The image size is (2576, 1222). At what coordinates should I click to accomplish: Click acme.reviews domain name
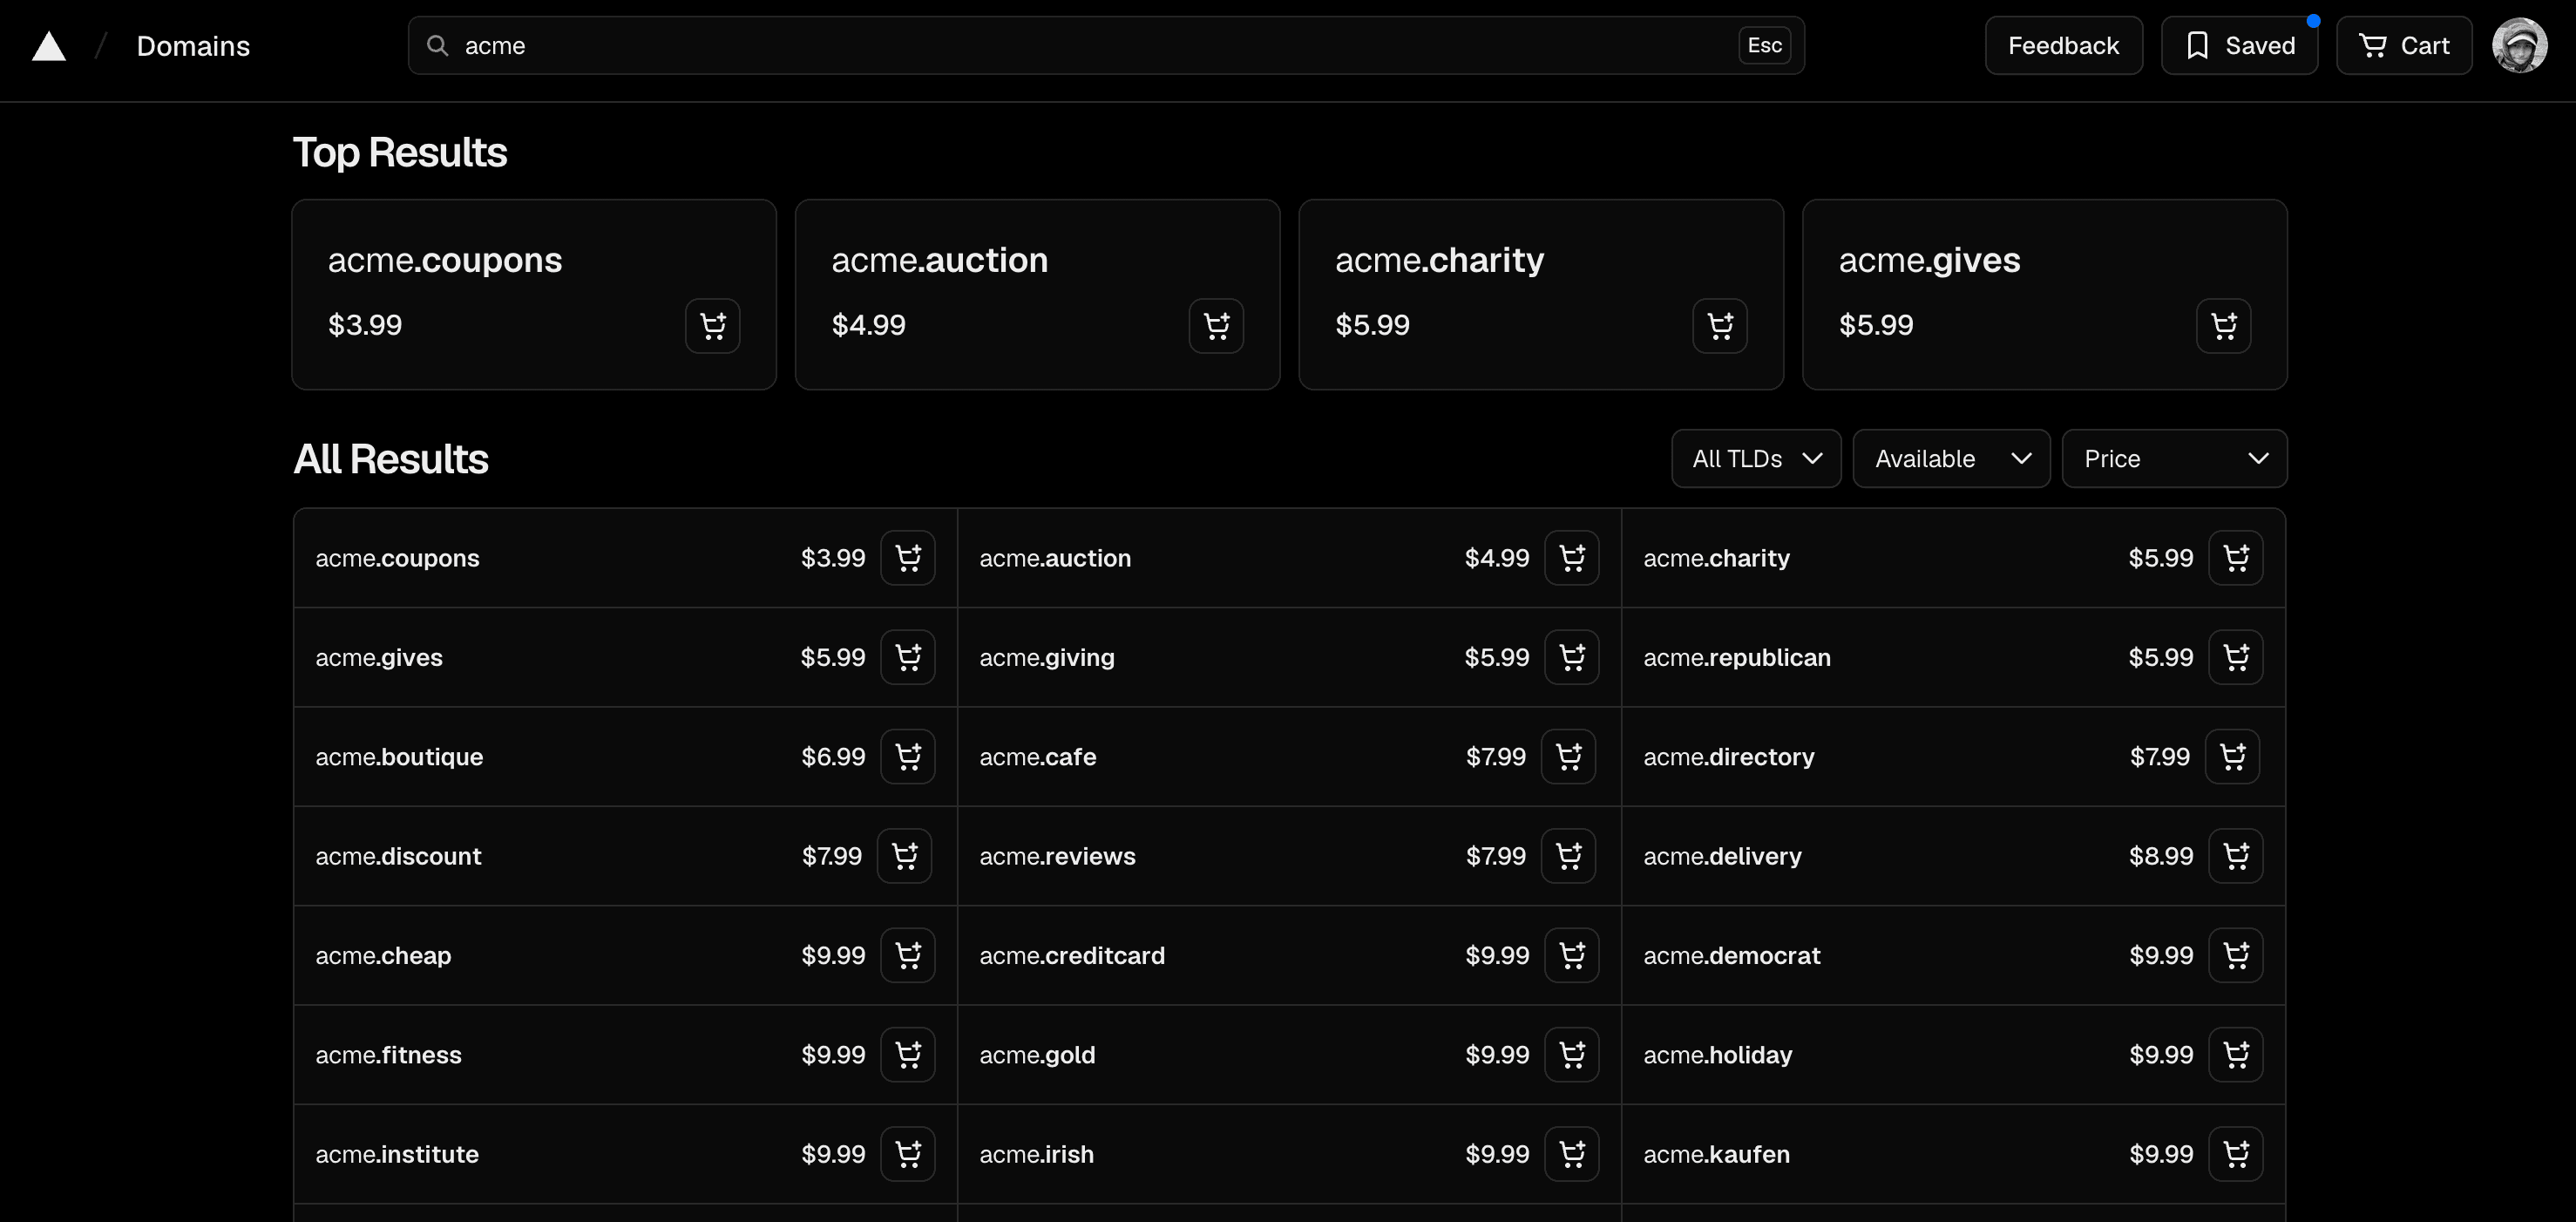coord(1057,856)
